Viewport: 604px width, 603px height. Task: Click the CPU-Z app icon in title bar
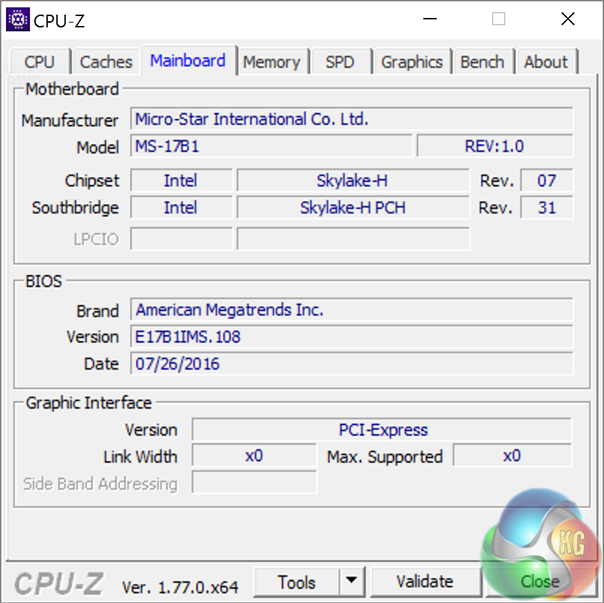coord(18,19)
